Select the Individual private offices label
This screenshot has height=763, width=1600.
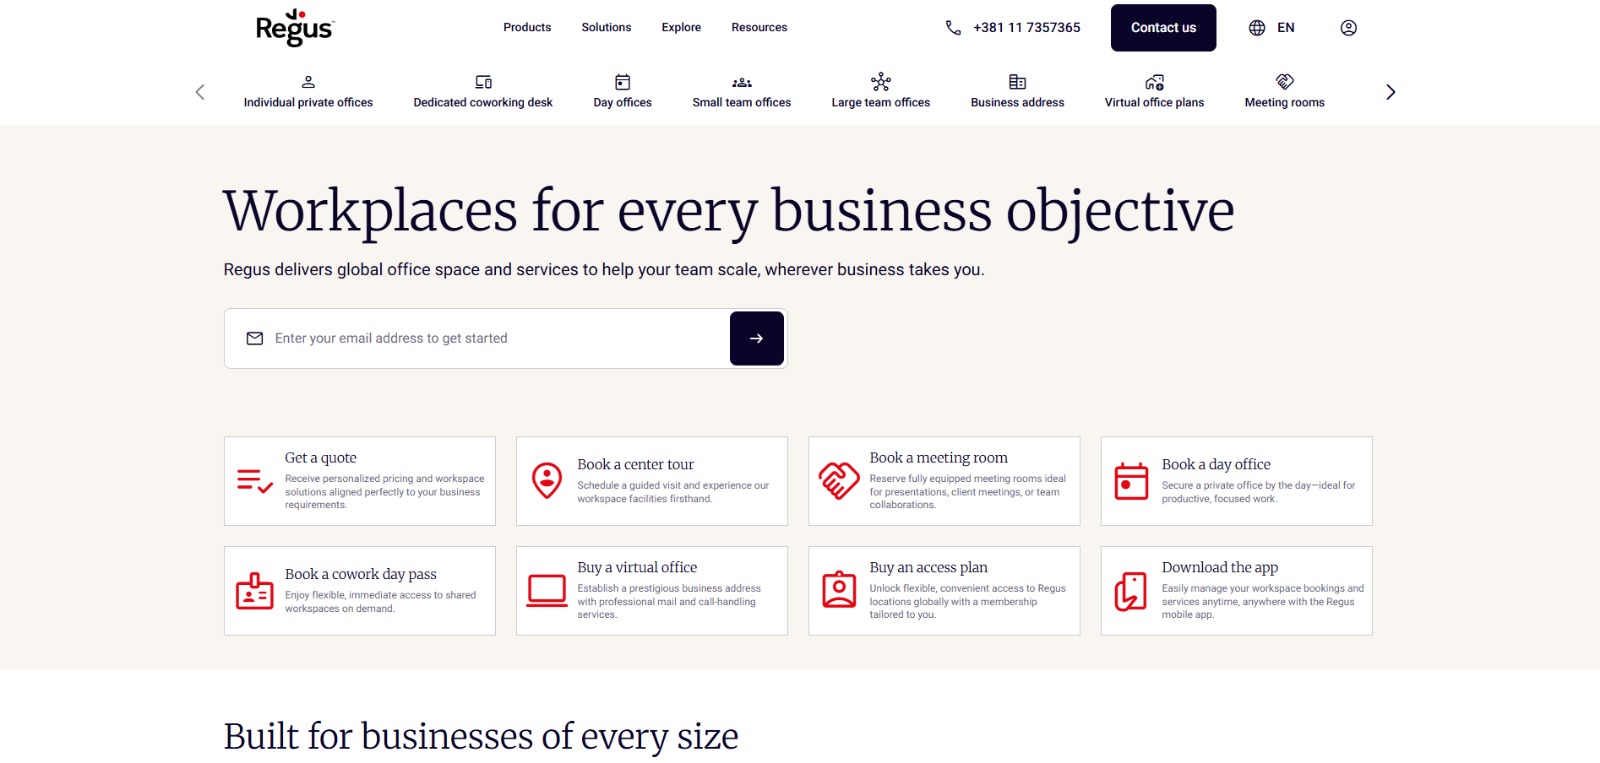(308, 103)
